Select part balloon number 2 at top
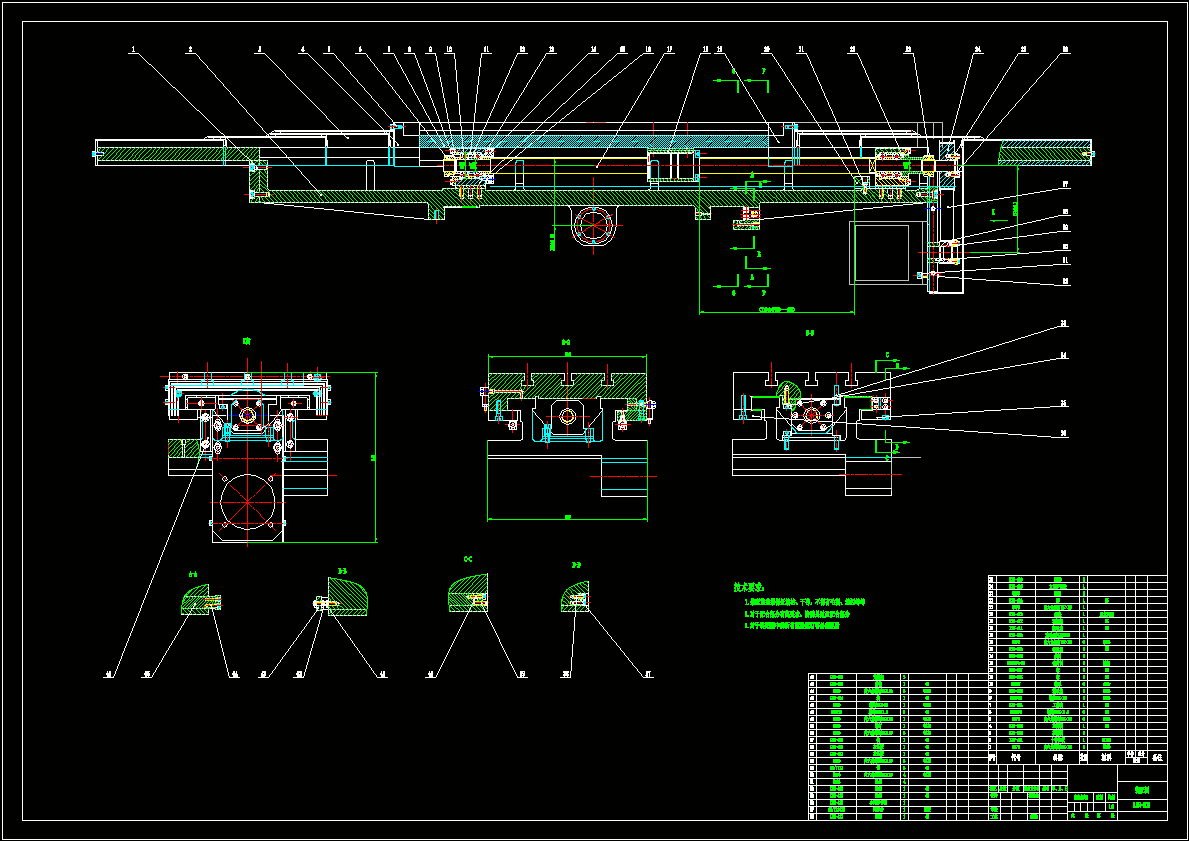 [190, 50]
